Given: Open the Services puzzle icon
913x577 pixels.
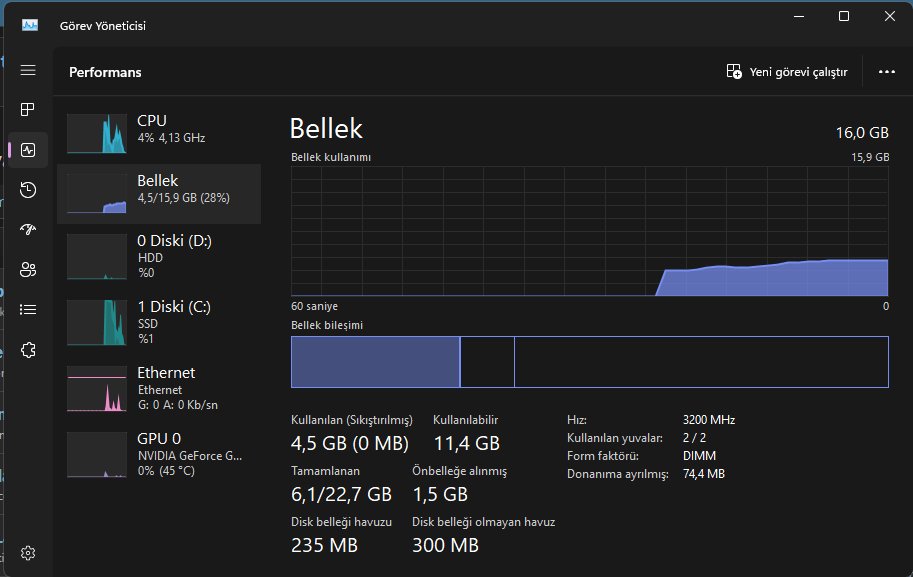Looking at the screenshot, I should click(28, 349).
